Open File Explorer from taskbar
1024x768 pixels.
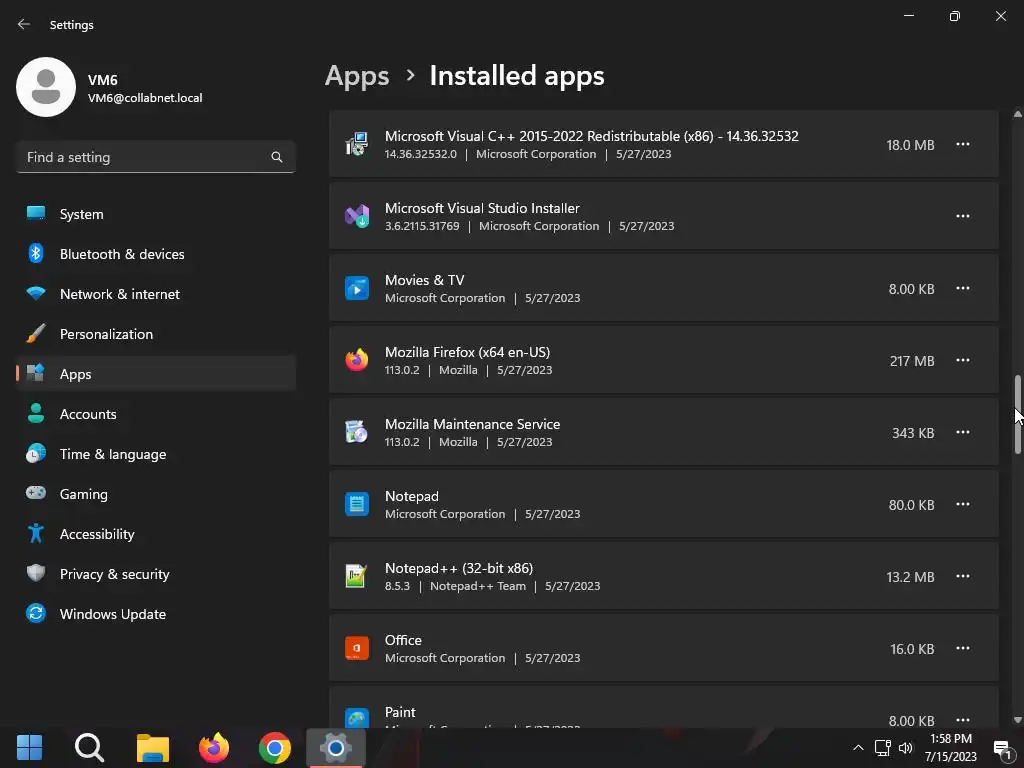pyautogui.click(x=153, y=748)
